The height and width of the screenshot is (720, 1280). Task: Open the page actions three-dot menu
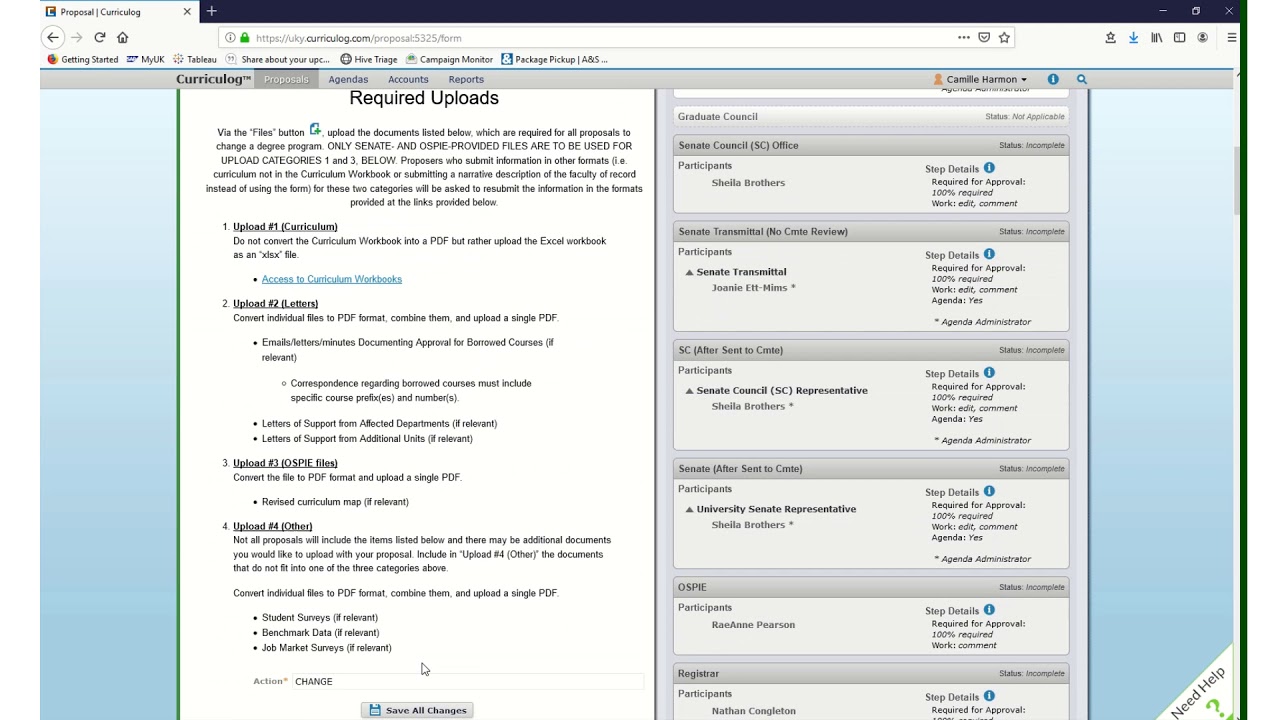tap(964, 37)
